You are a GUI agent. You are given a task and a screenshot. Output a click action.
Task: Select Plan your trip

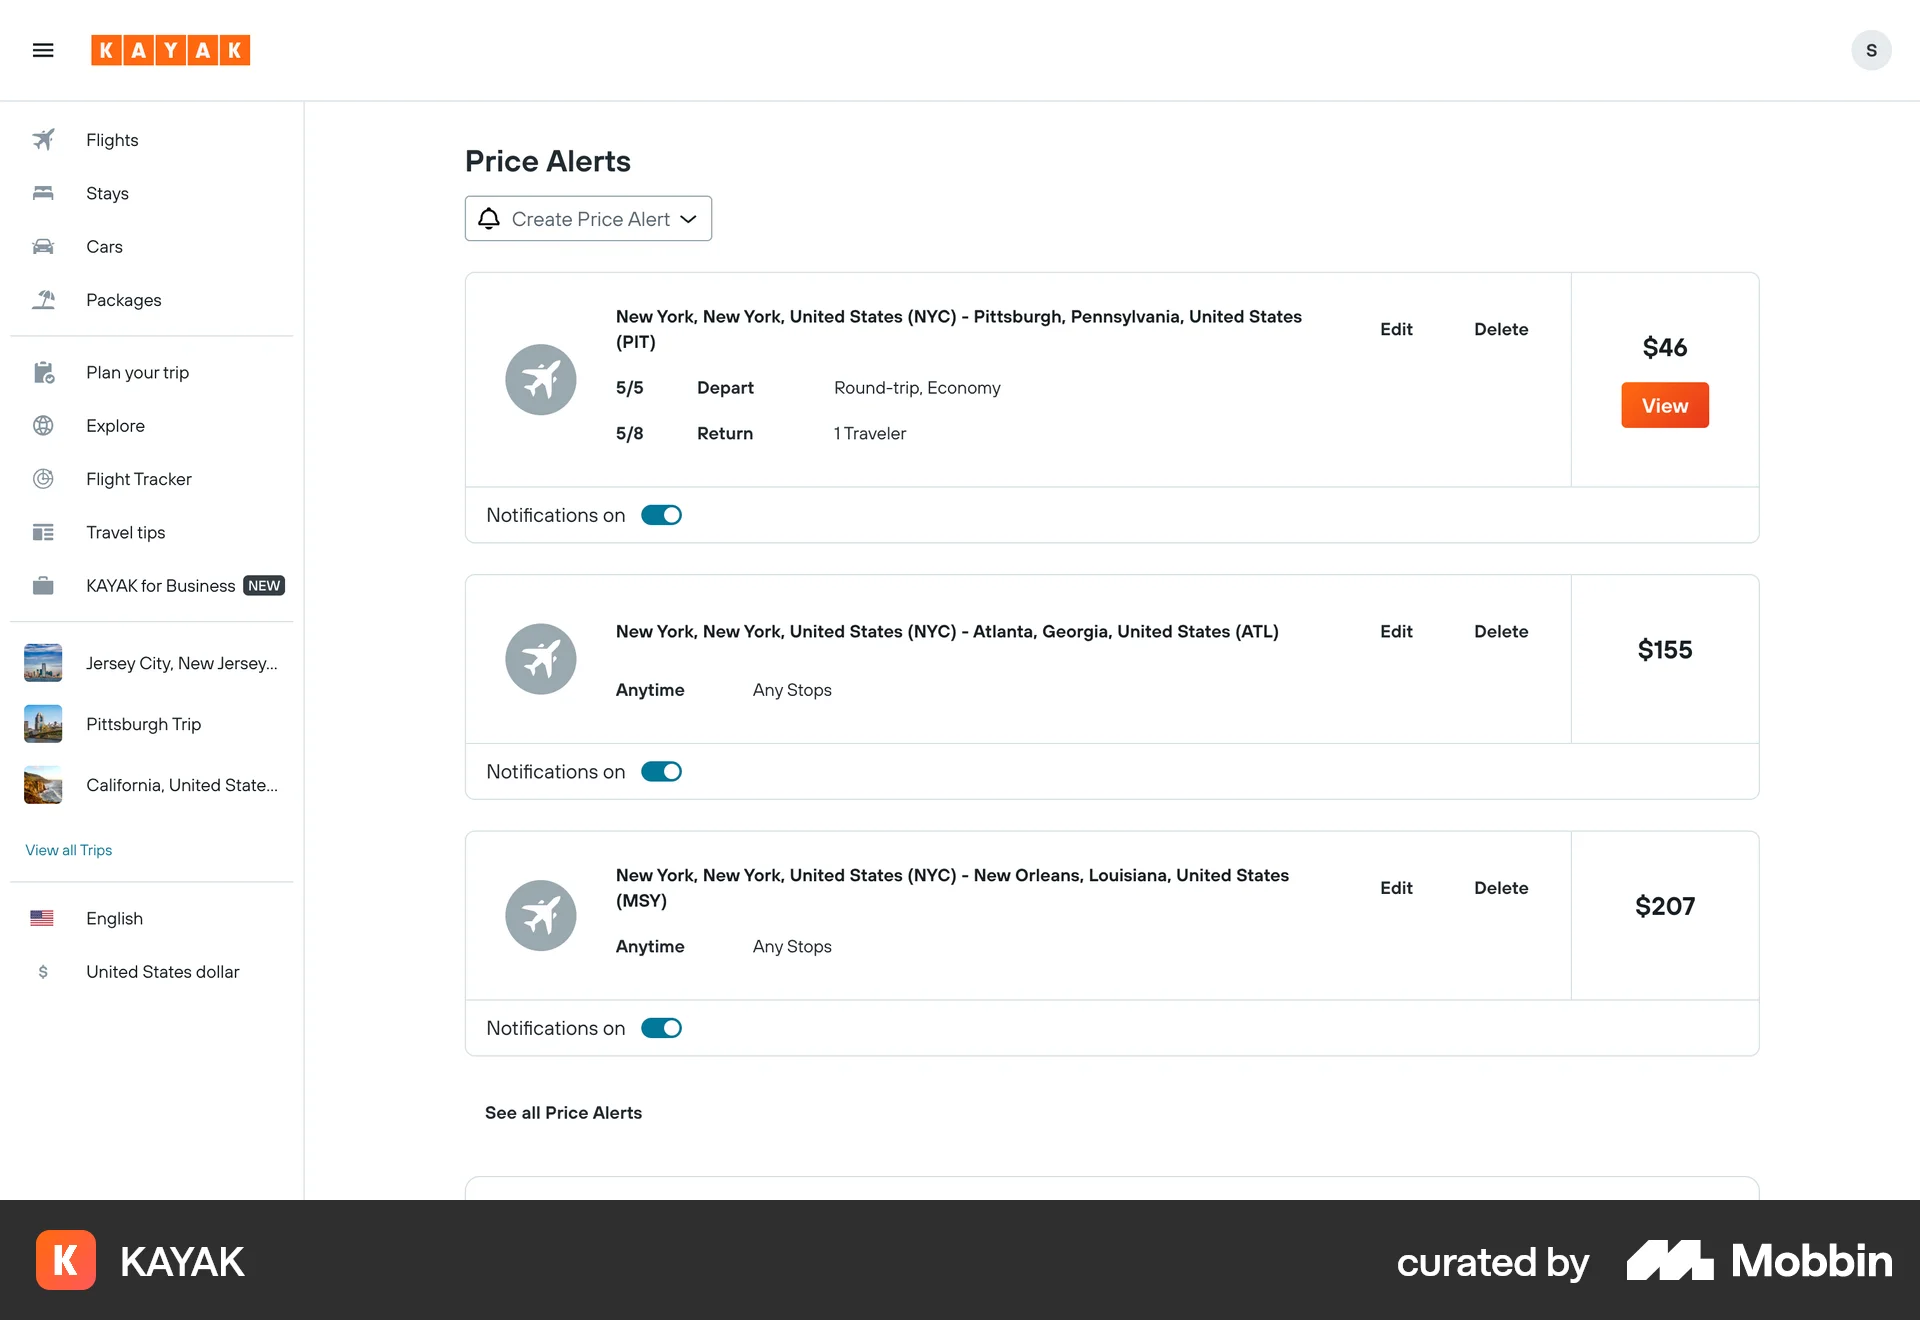(137, 372)
